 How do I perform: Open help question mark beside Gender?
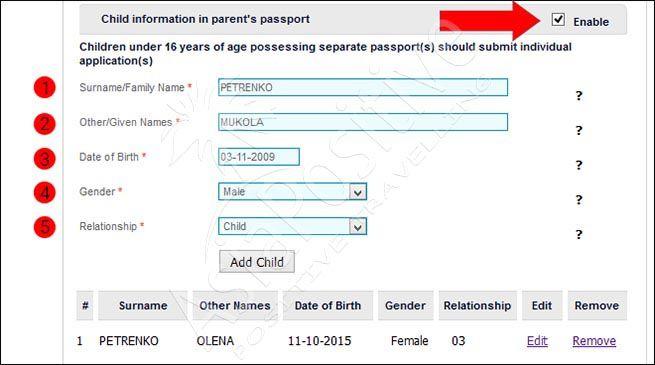click(x=579, y=200)
